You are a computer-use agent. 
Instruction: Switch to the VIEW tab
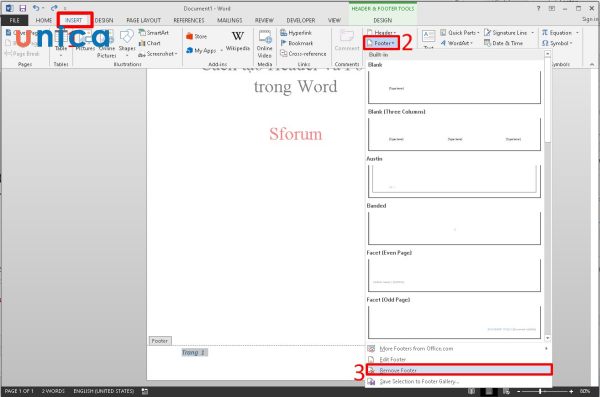(x=334, y=20)
